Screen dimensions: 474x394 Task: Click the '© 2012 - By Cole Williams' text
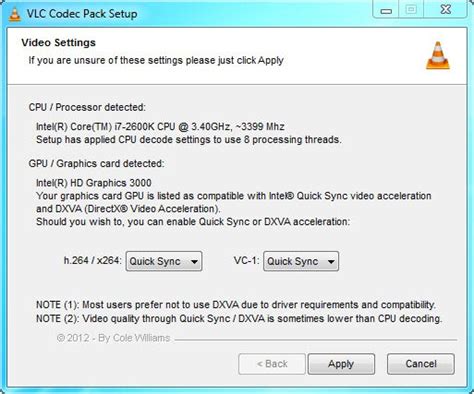113,338
